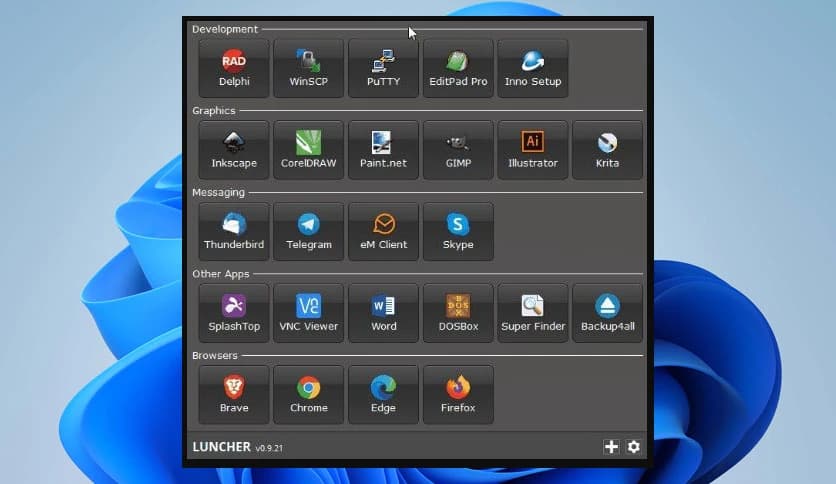Open EditPad Pro
Image resolution: width=836 pixels, height=484 pixels.
point(458,69)
